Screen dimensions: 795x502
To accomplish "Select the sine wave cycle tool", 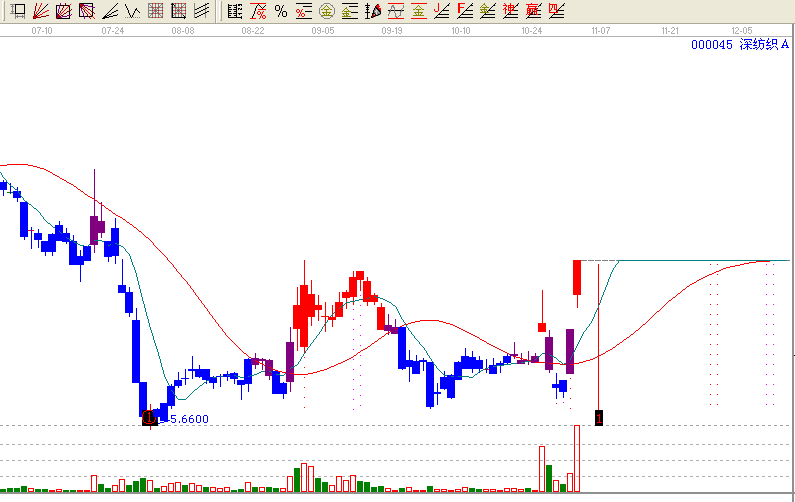I will [395, 11].
